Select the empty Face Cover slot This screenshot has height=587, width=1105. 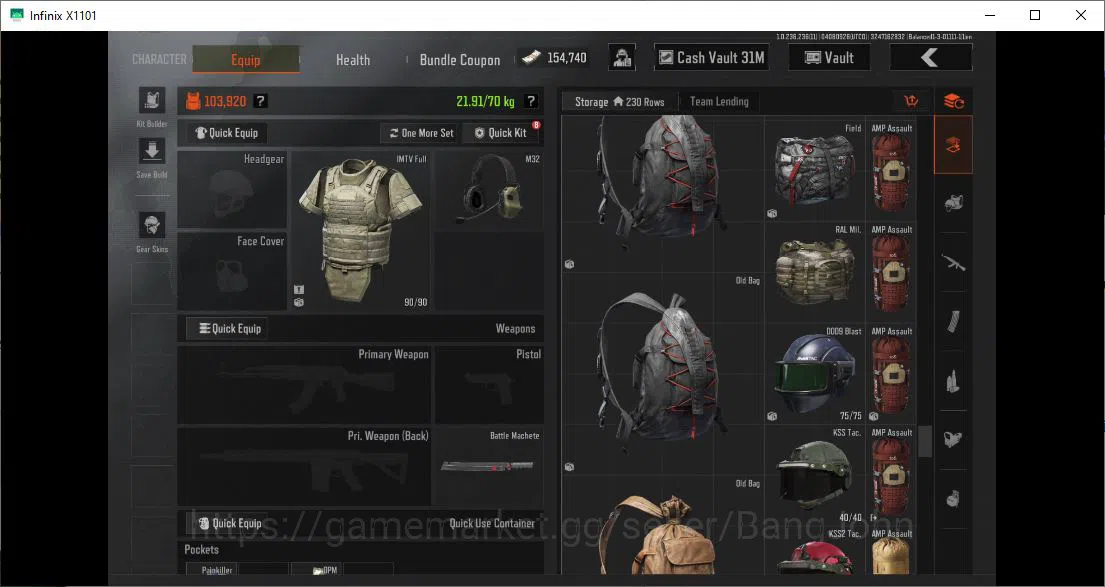[232, 271]
